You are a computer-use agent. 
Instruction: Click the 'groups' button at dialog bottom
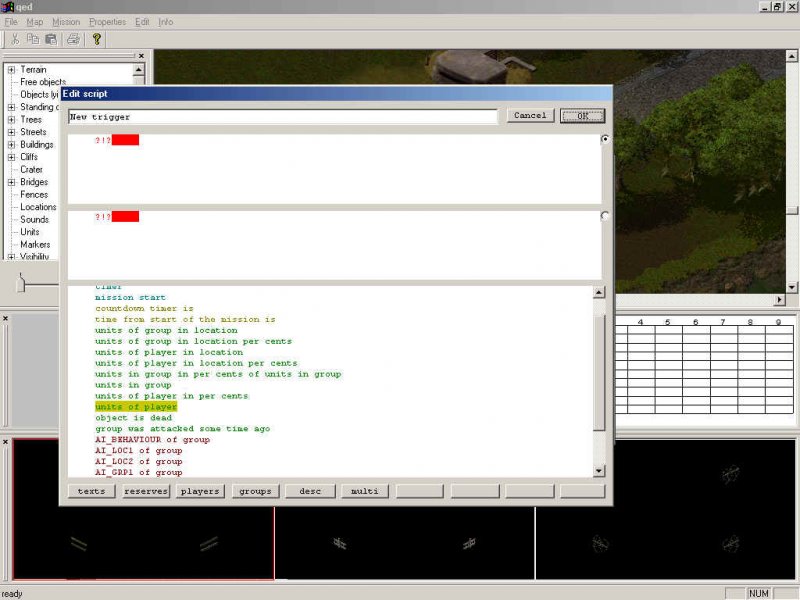point(255,491)
